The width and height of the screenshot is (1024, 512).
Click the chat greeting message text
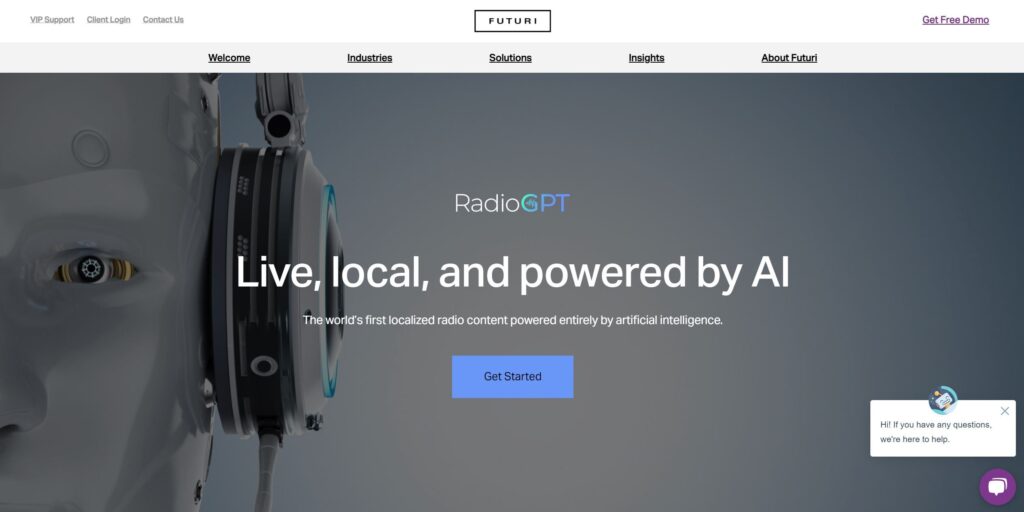click(x=936, y=432)
